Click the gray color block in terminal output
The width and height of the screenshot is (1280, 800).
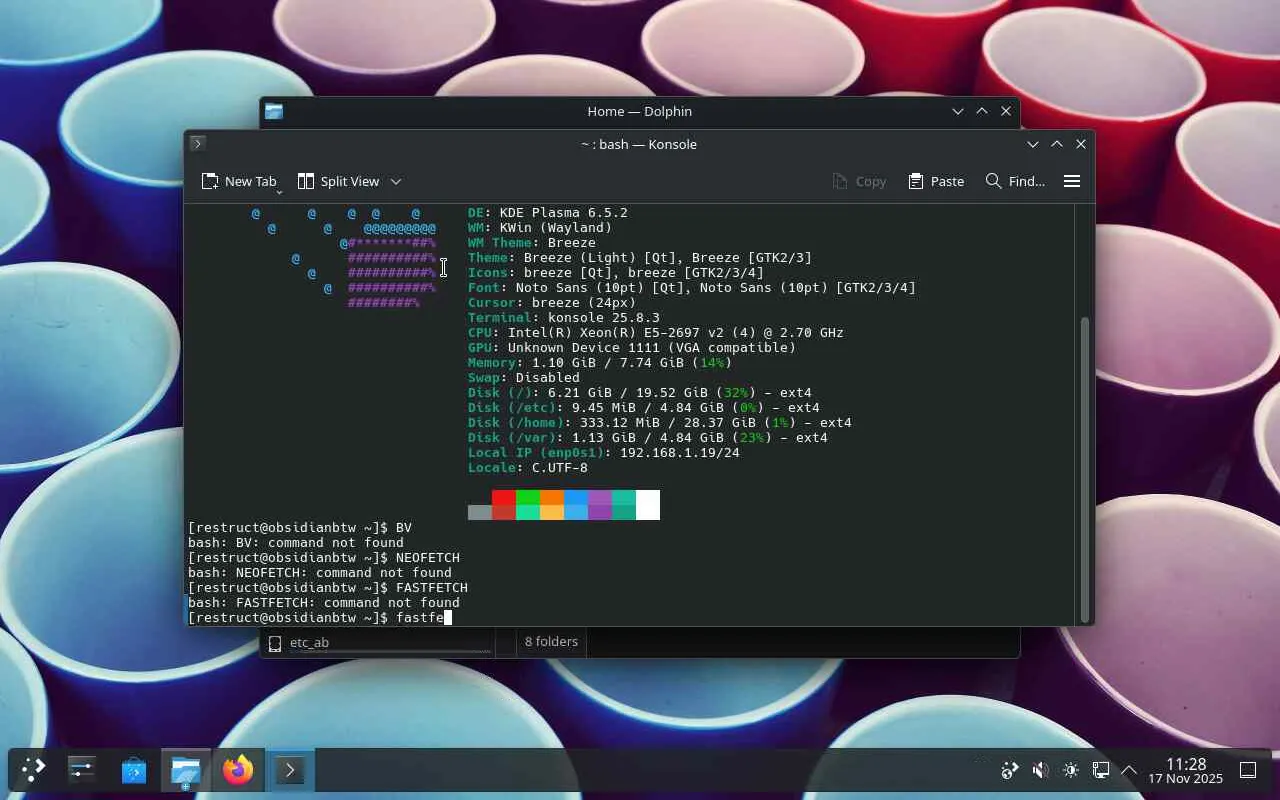point(480,512)
